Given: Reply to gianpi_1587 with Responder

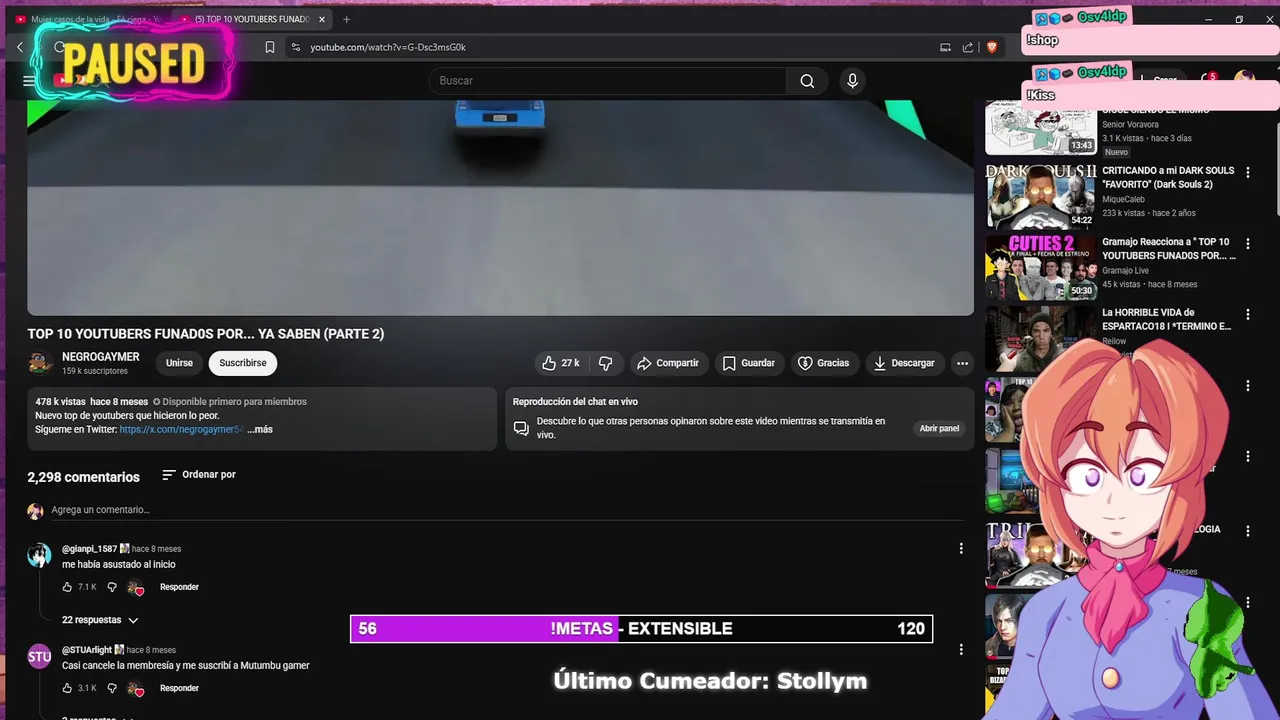Looking at the screenshot, I should (x=179, y=587).
